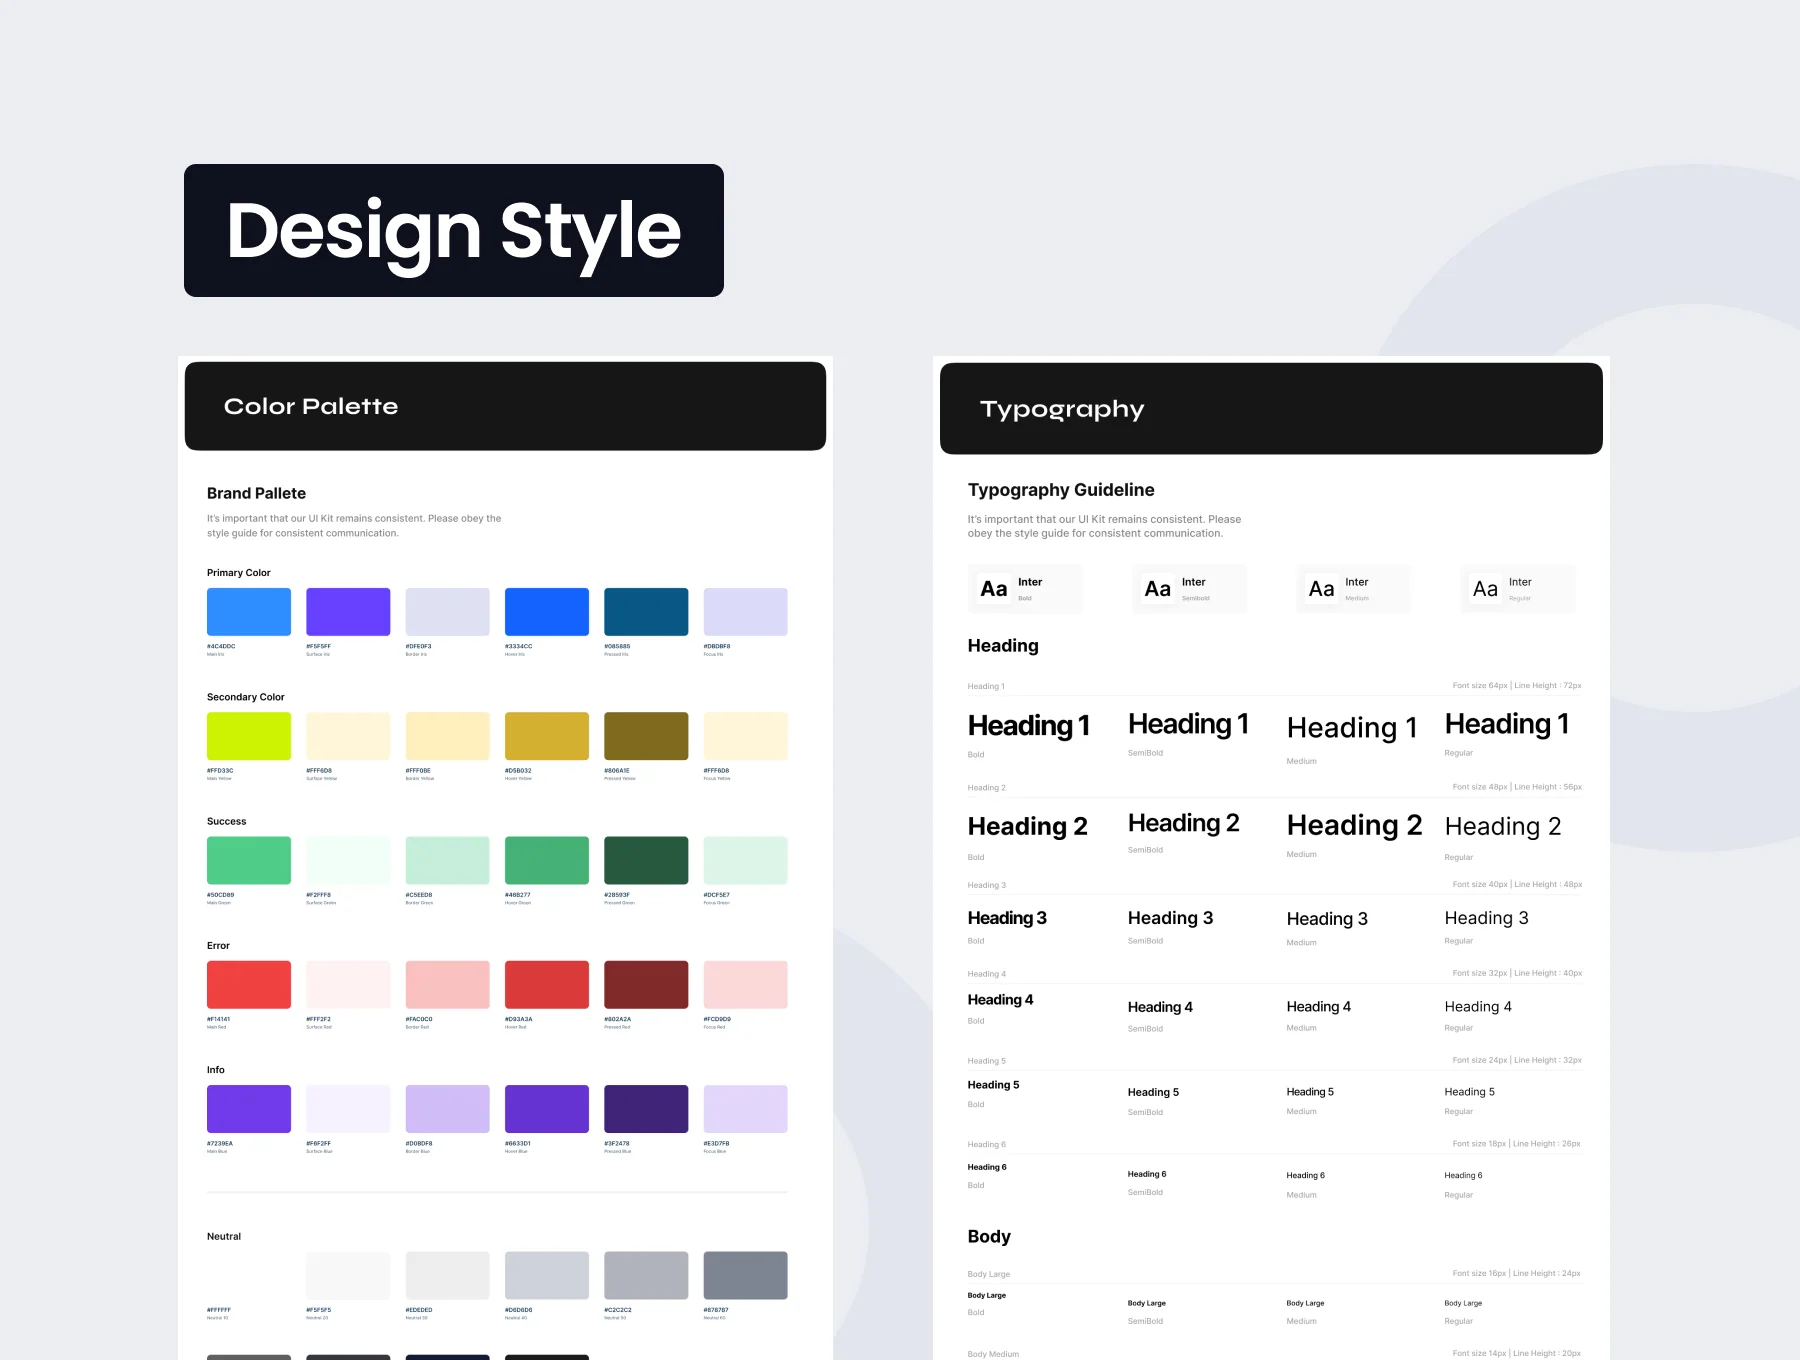
Task: Click the Heading 2 Regular sample
Action: tap(1503, 827)
